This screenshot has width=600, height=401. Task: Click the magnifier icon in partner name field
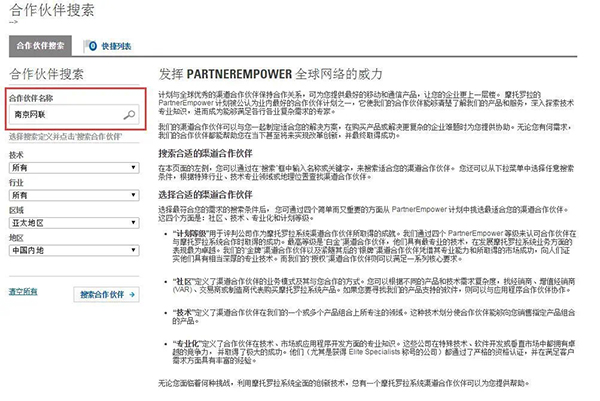[129, 115]
